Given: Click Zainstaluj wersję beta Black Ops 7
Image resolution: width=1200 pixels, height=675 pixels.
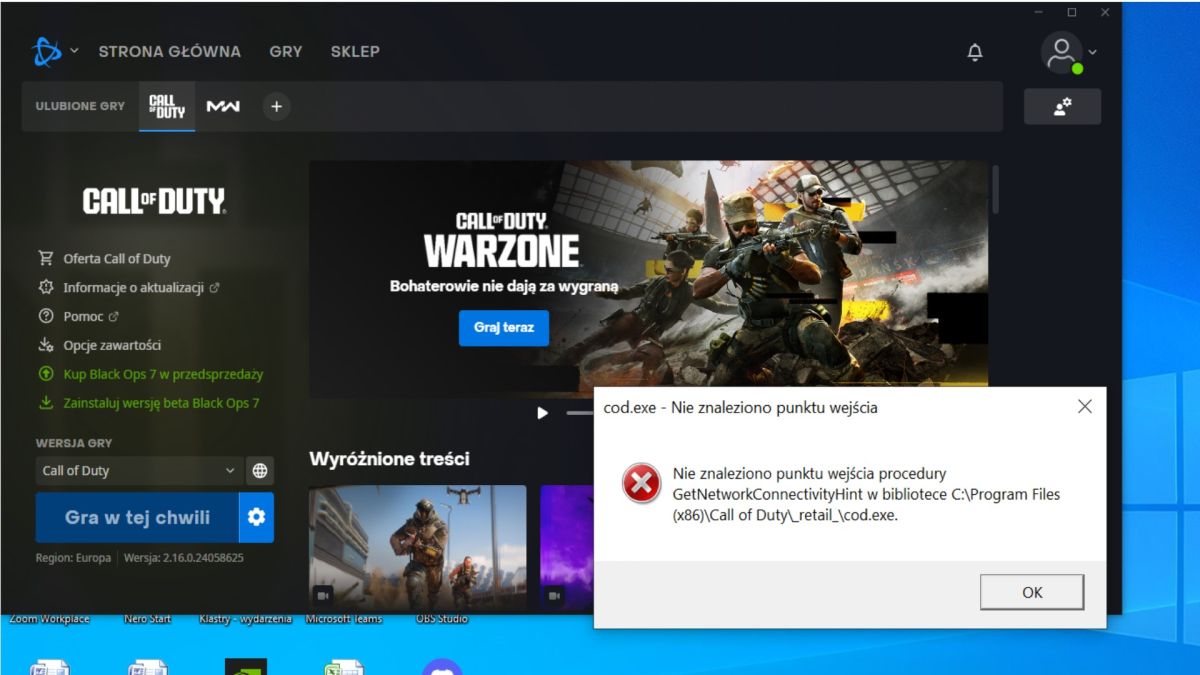Looking at the screenshot, I should 161,403.
